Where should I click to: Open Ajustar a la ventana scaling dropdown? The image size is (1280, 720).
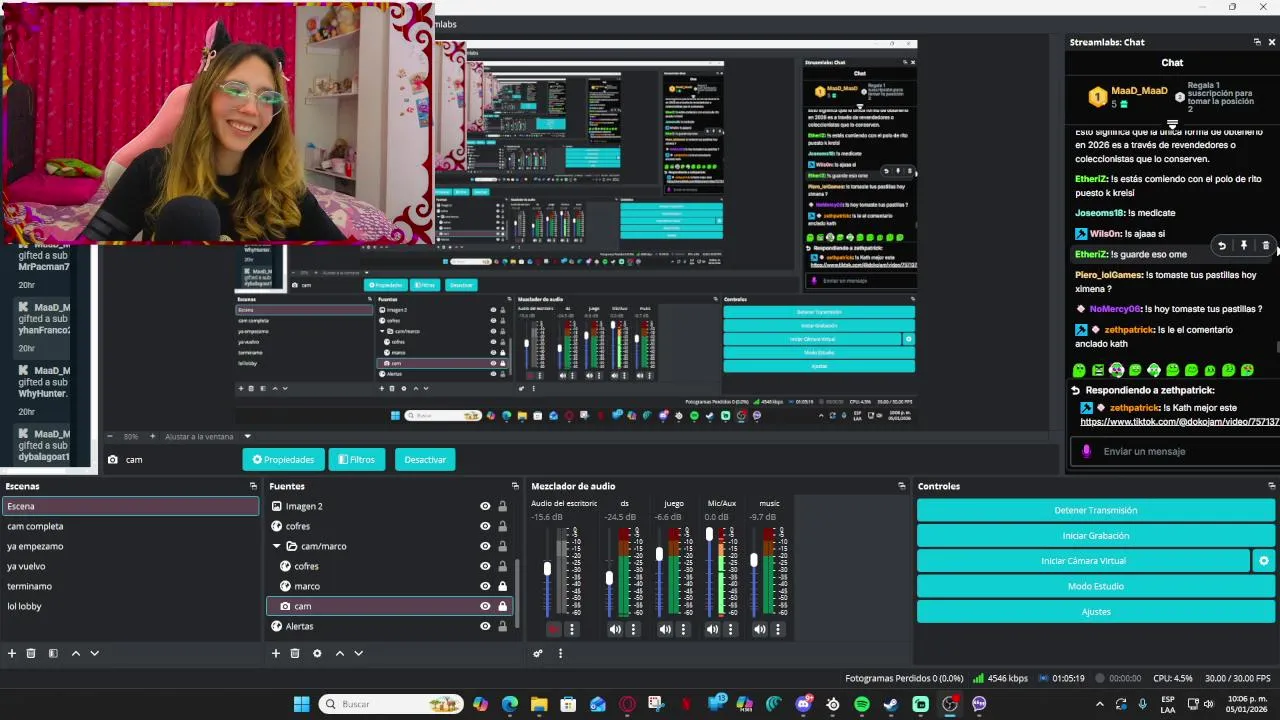247,436
